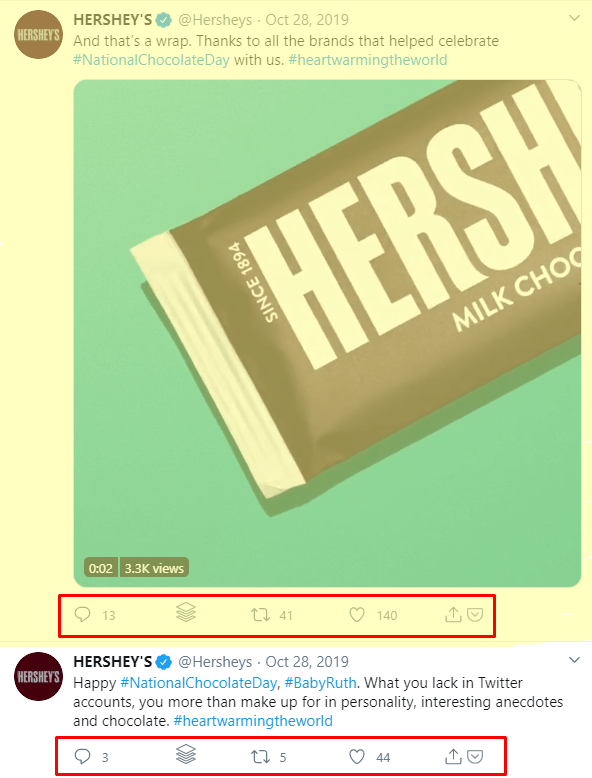Retweet the first tweet with 41 retweets
This screenshot has width=592, height=778.
tap(260, 615)
